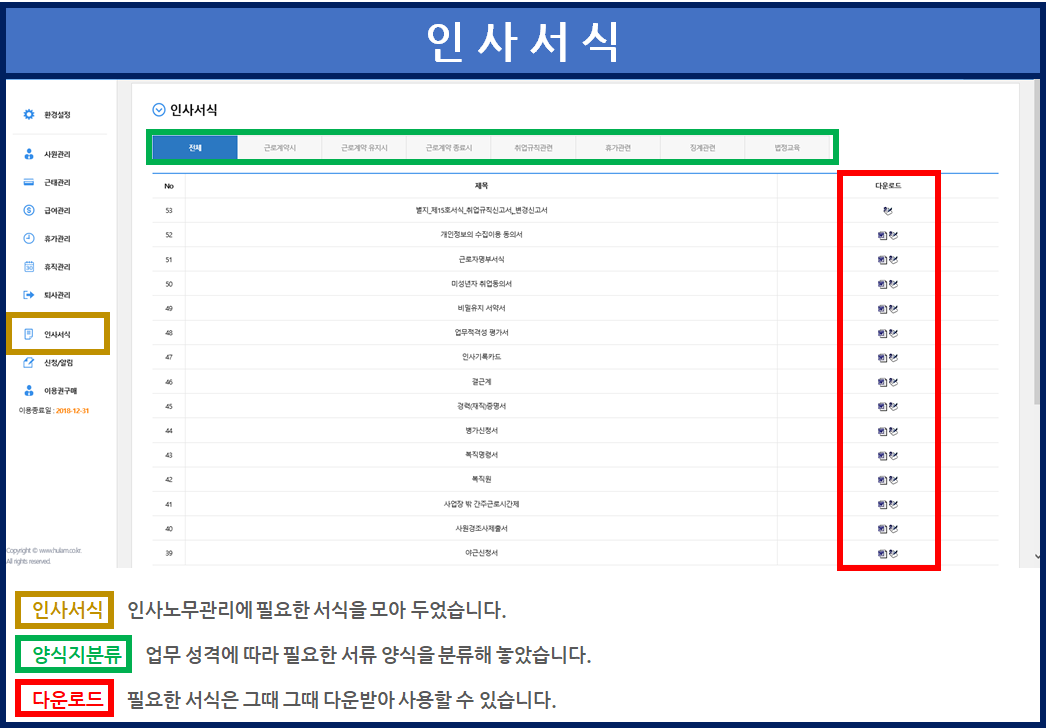The image size is (1046, 728).
Task: Download Word file for 야근신청서 row
Action: point(883,553)
